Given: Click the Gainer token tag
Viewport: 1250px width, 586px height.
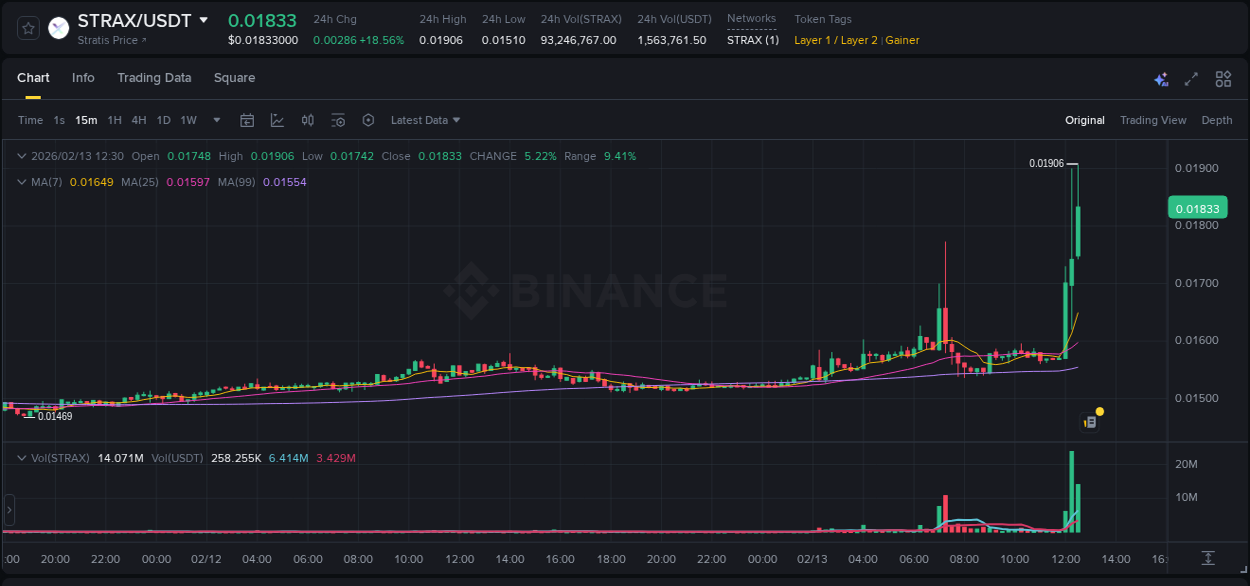Looking at the screenshot, I should click(901, 40).
